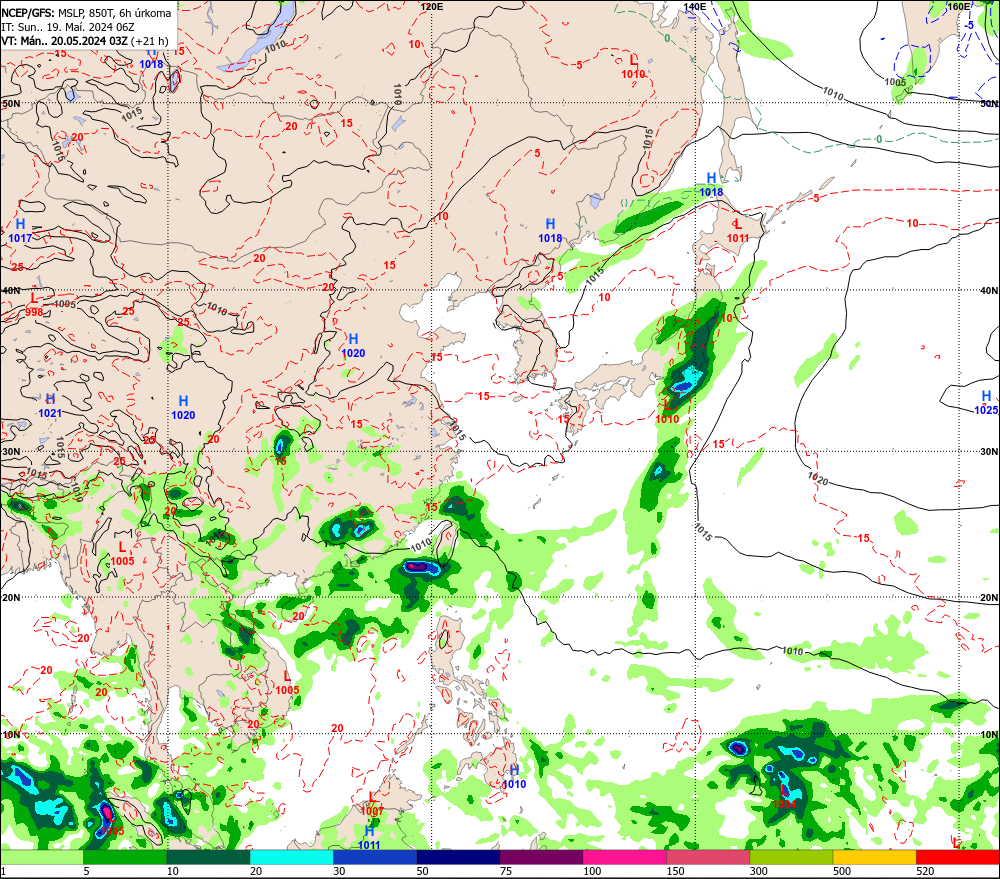
Task: Click the L 1004 low pressure marker
Action: [784, 797]
